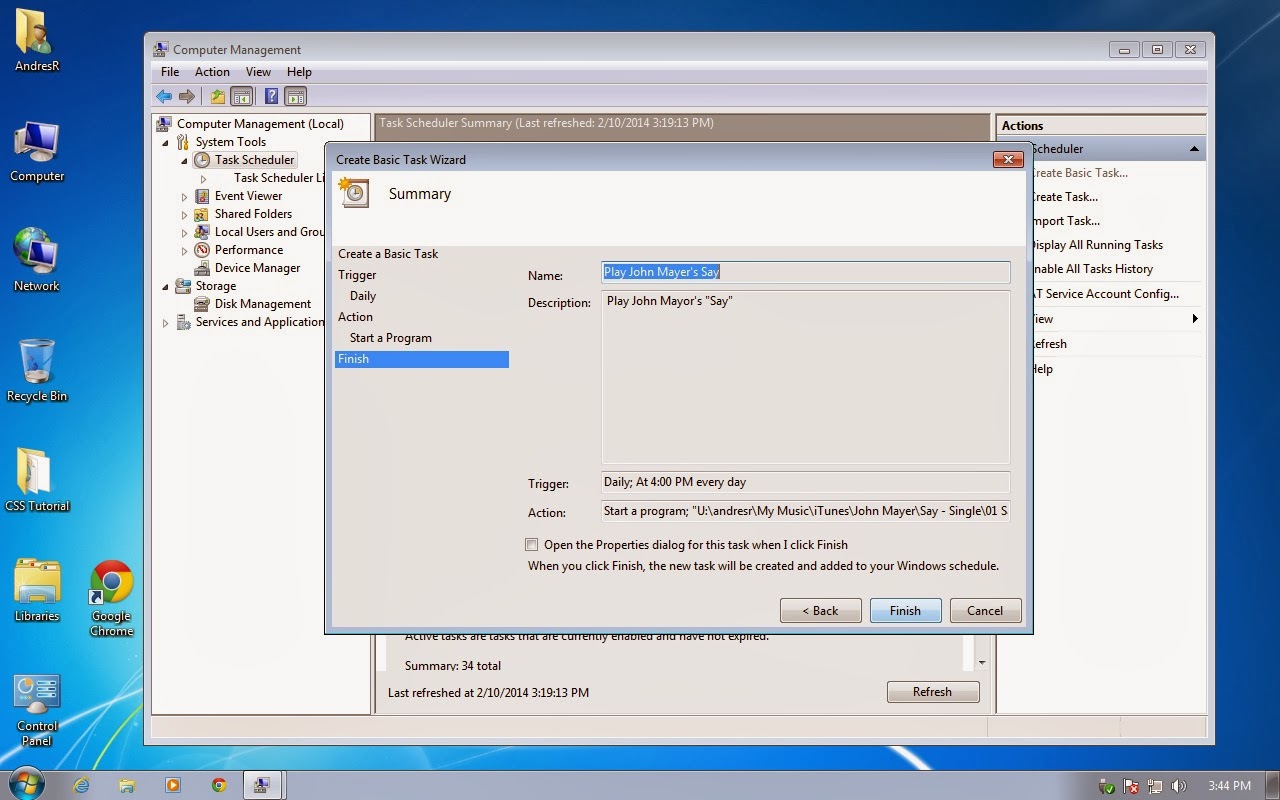The height and width of the screenshot is (800, 1280).
Task: Click the Forward arrow in Computer Management toolbar
Action: [x=187, y=96]
